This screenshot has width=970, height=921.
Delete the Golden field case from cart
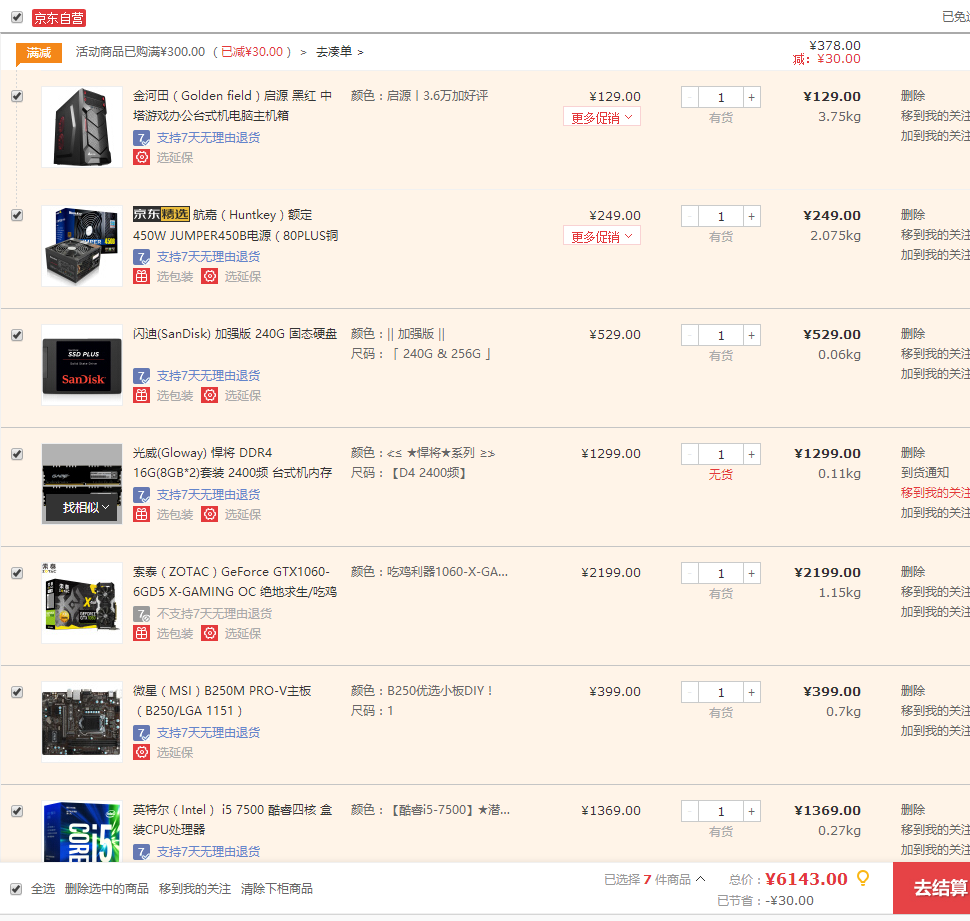point(913,96)
